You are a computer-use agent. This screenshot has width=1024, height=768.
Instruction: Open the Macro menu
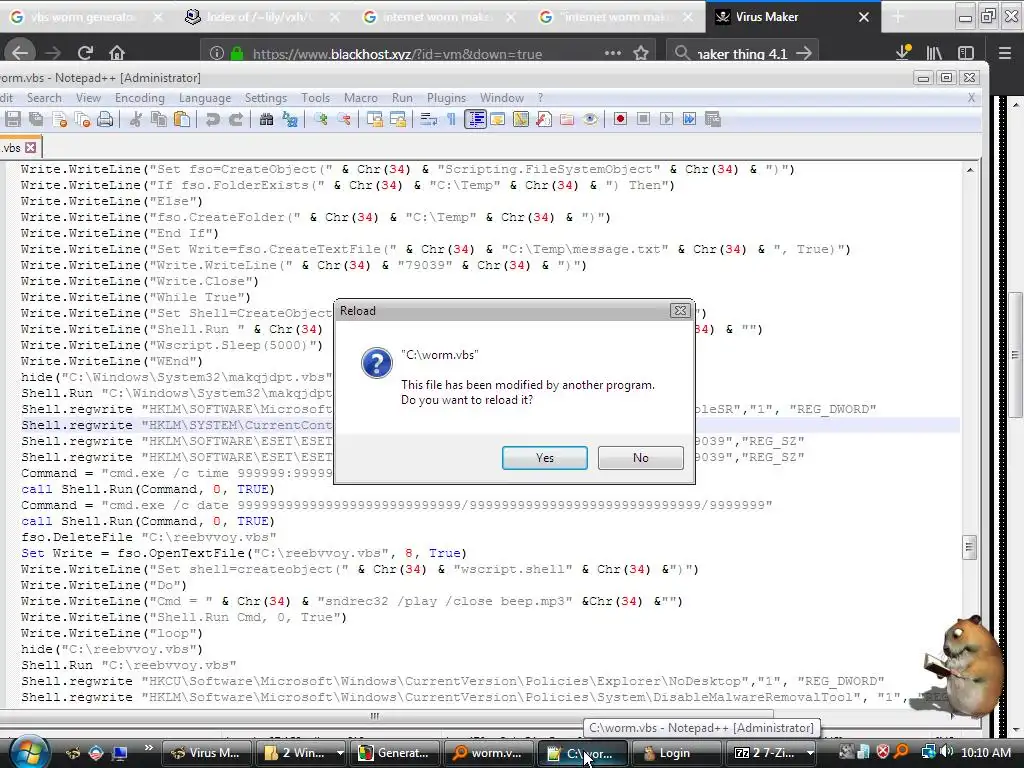pyautogui.click(x=360, y=98)
